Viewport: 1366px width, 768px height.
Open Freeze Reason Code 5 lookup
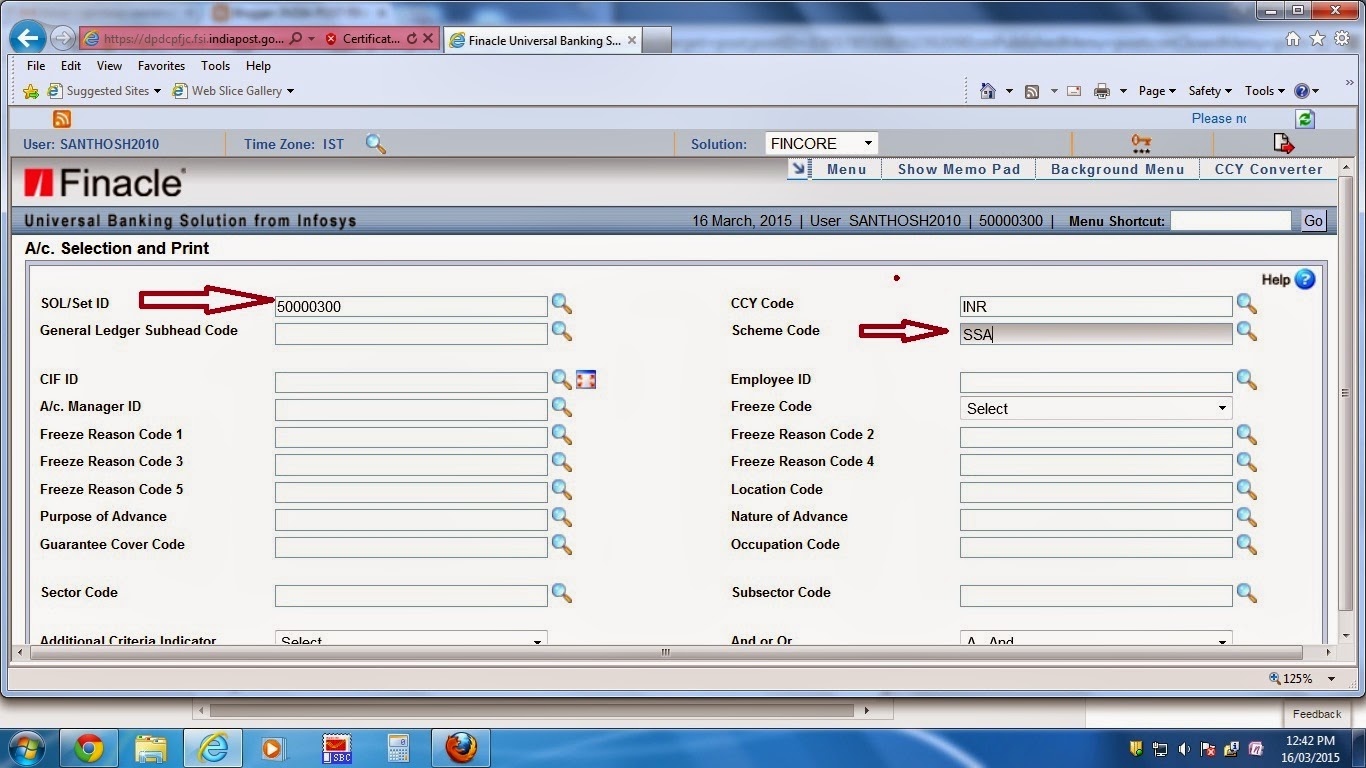[562, 490]
